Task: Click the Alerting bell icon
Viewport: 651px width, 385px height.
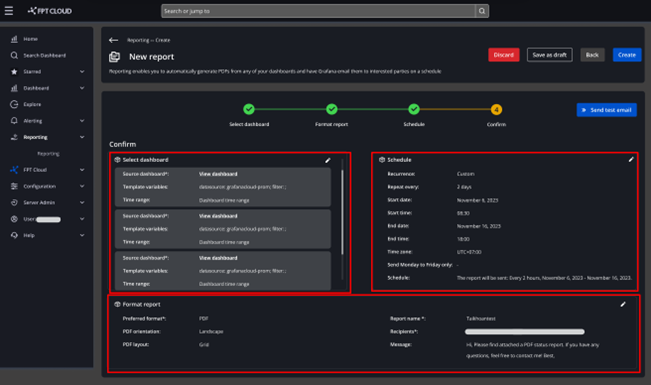Action: click(x=14, y=121)
